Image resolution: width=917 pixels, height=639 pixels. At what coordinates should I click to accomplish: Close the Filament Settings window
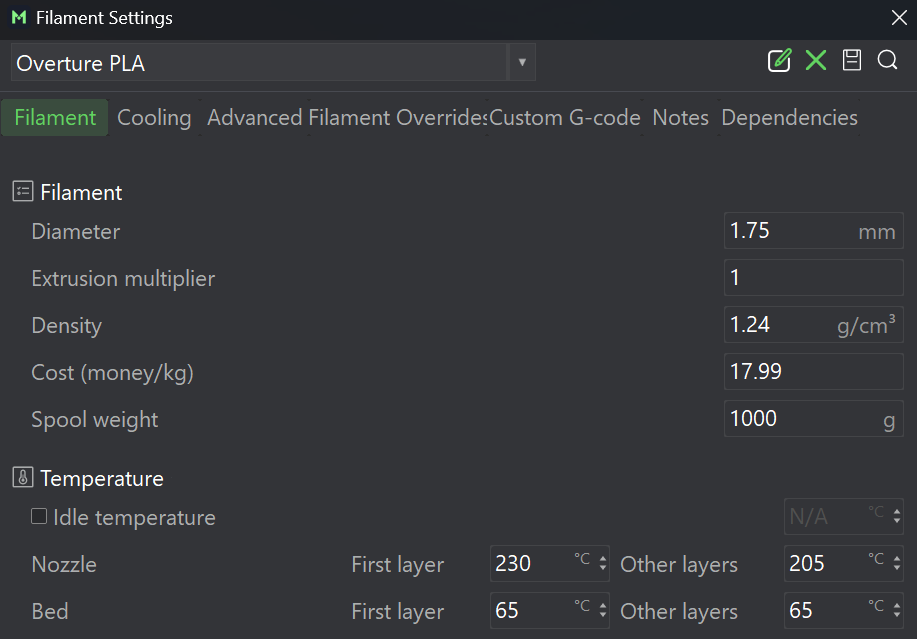pos(899,18)
